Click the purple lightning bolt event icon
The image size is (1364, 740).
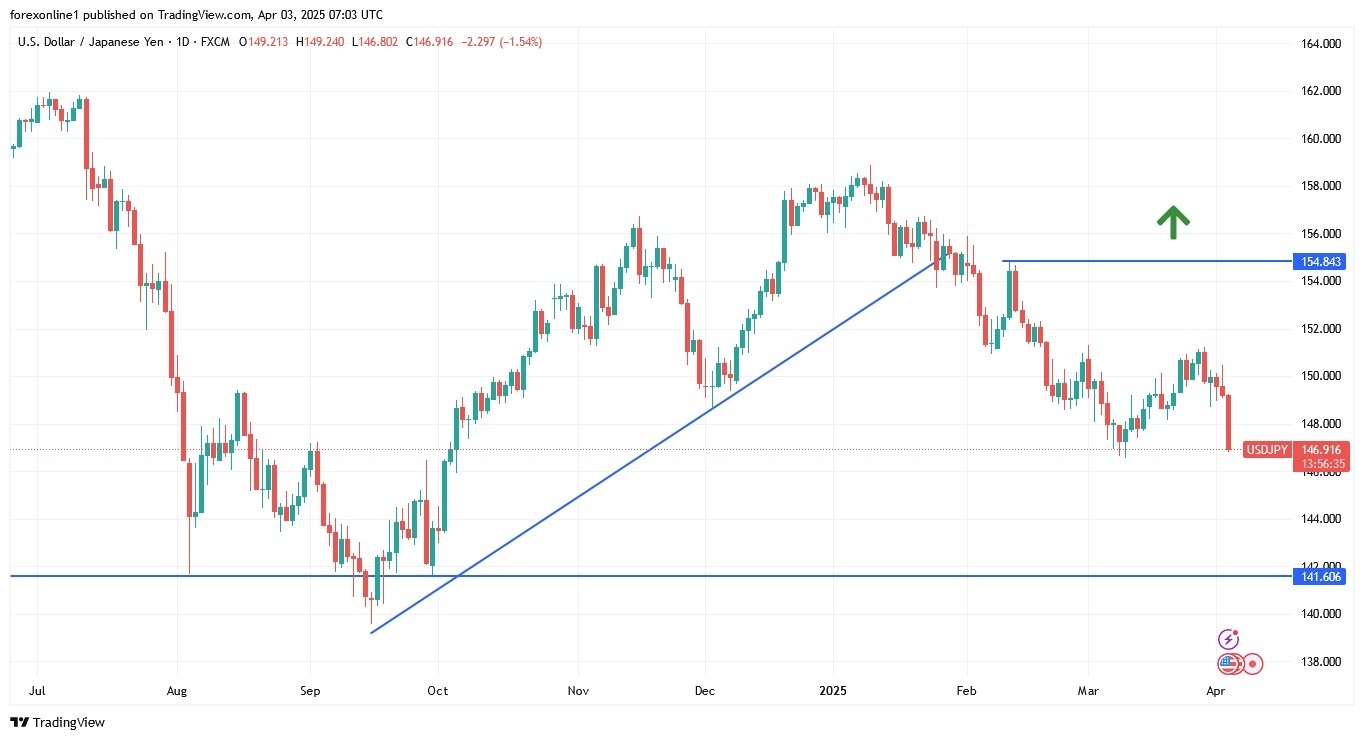click(1229, 639)
